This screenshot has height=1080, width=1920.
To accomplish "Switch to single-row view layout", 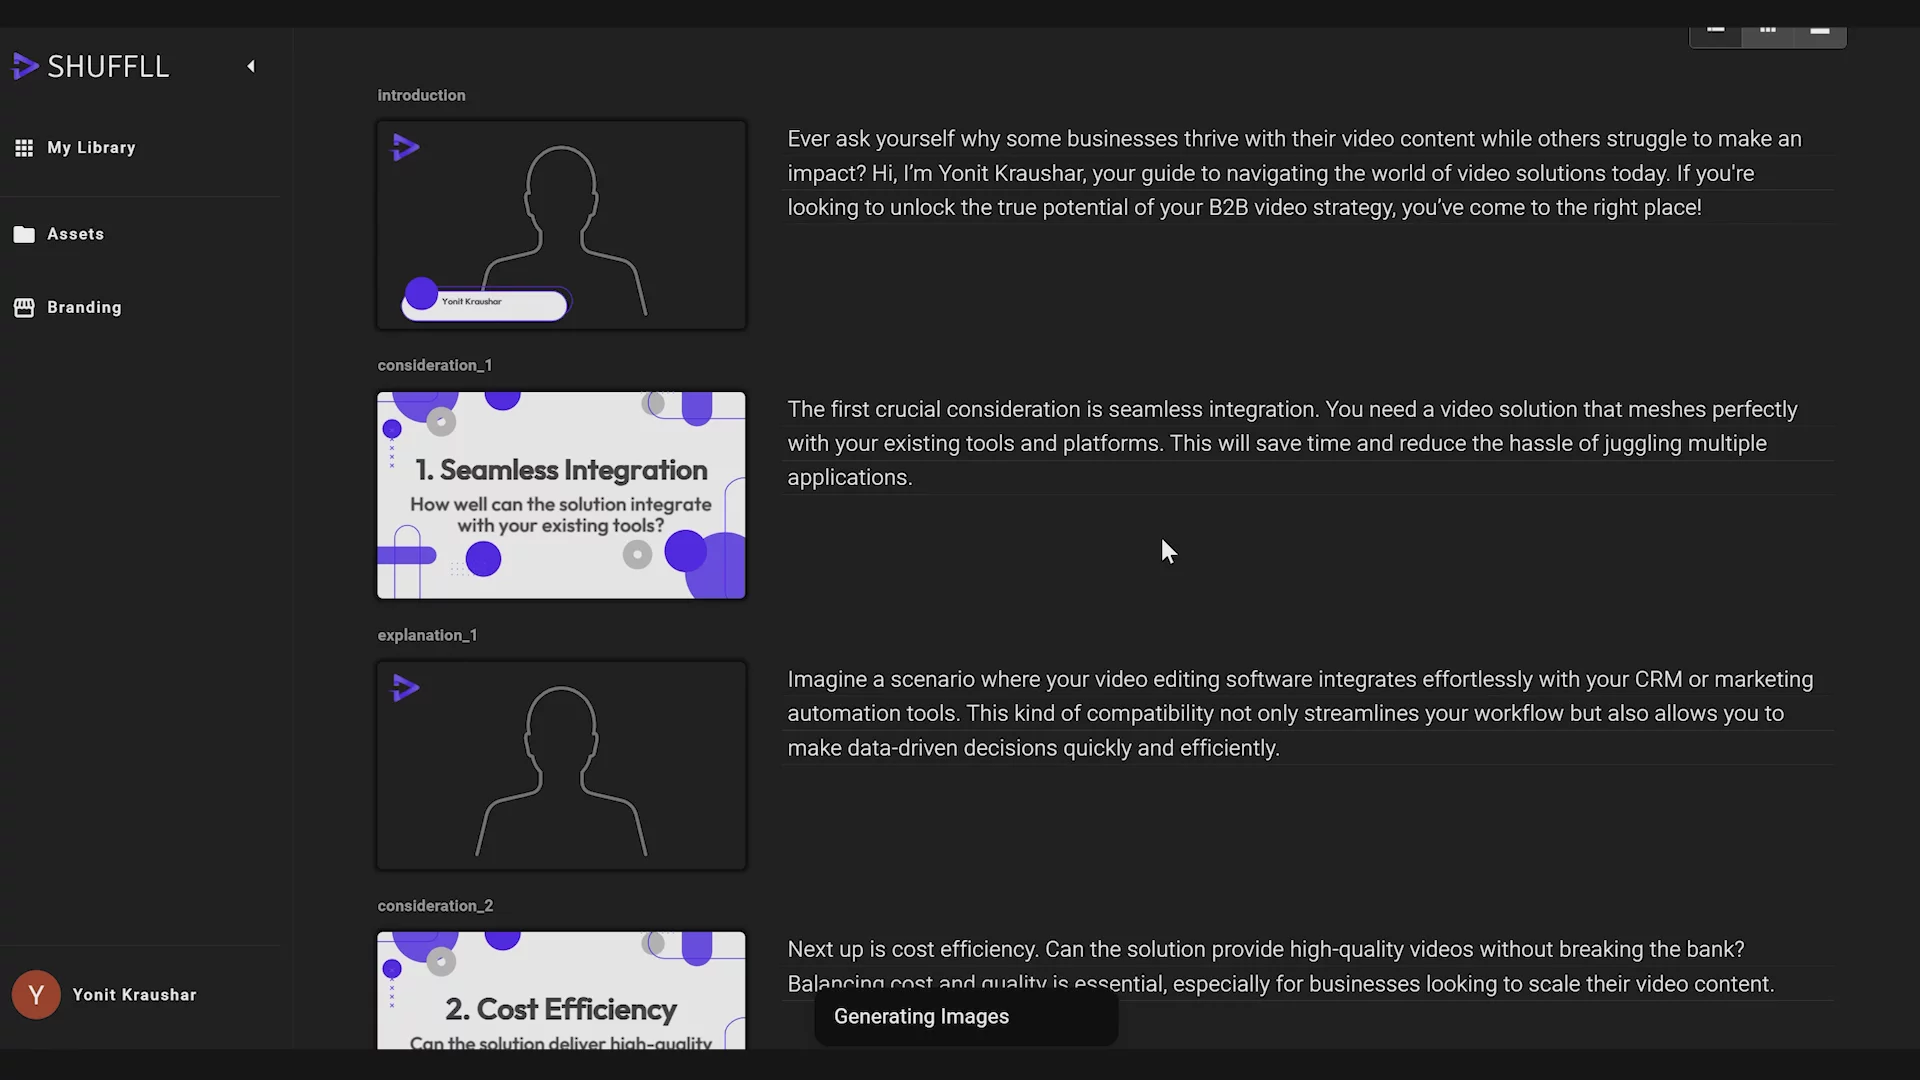I will tap(1820, 33).
